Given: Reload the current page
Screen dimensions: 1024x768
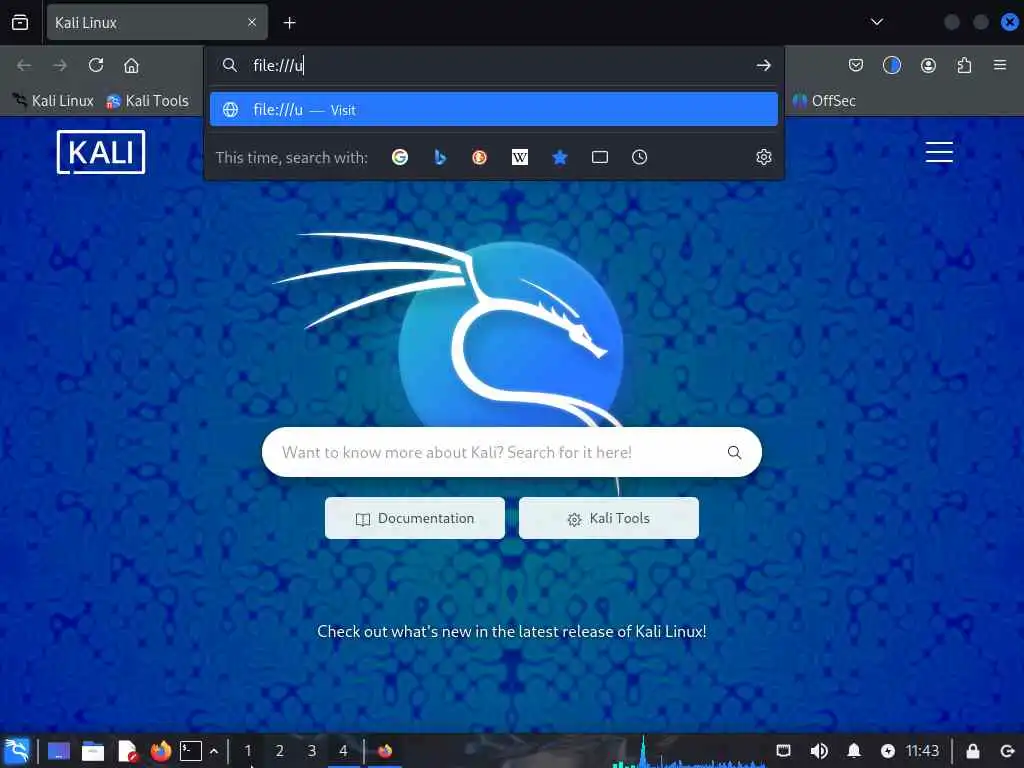Looking at the screenshot, I should point(96,65).
